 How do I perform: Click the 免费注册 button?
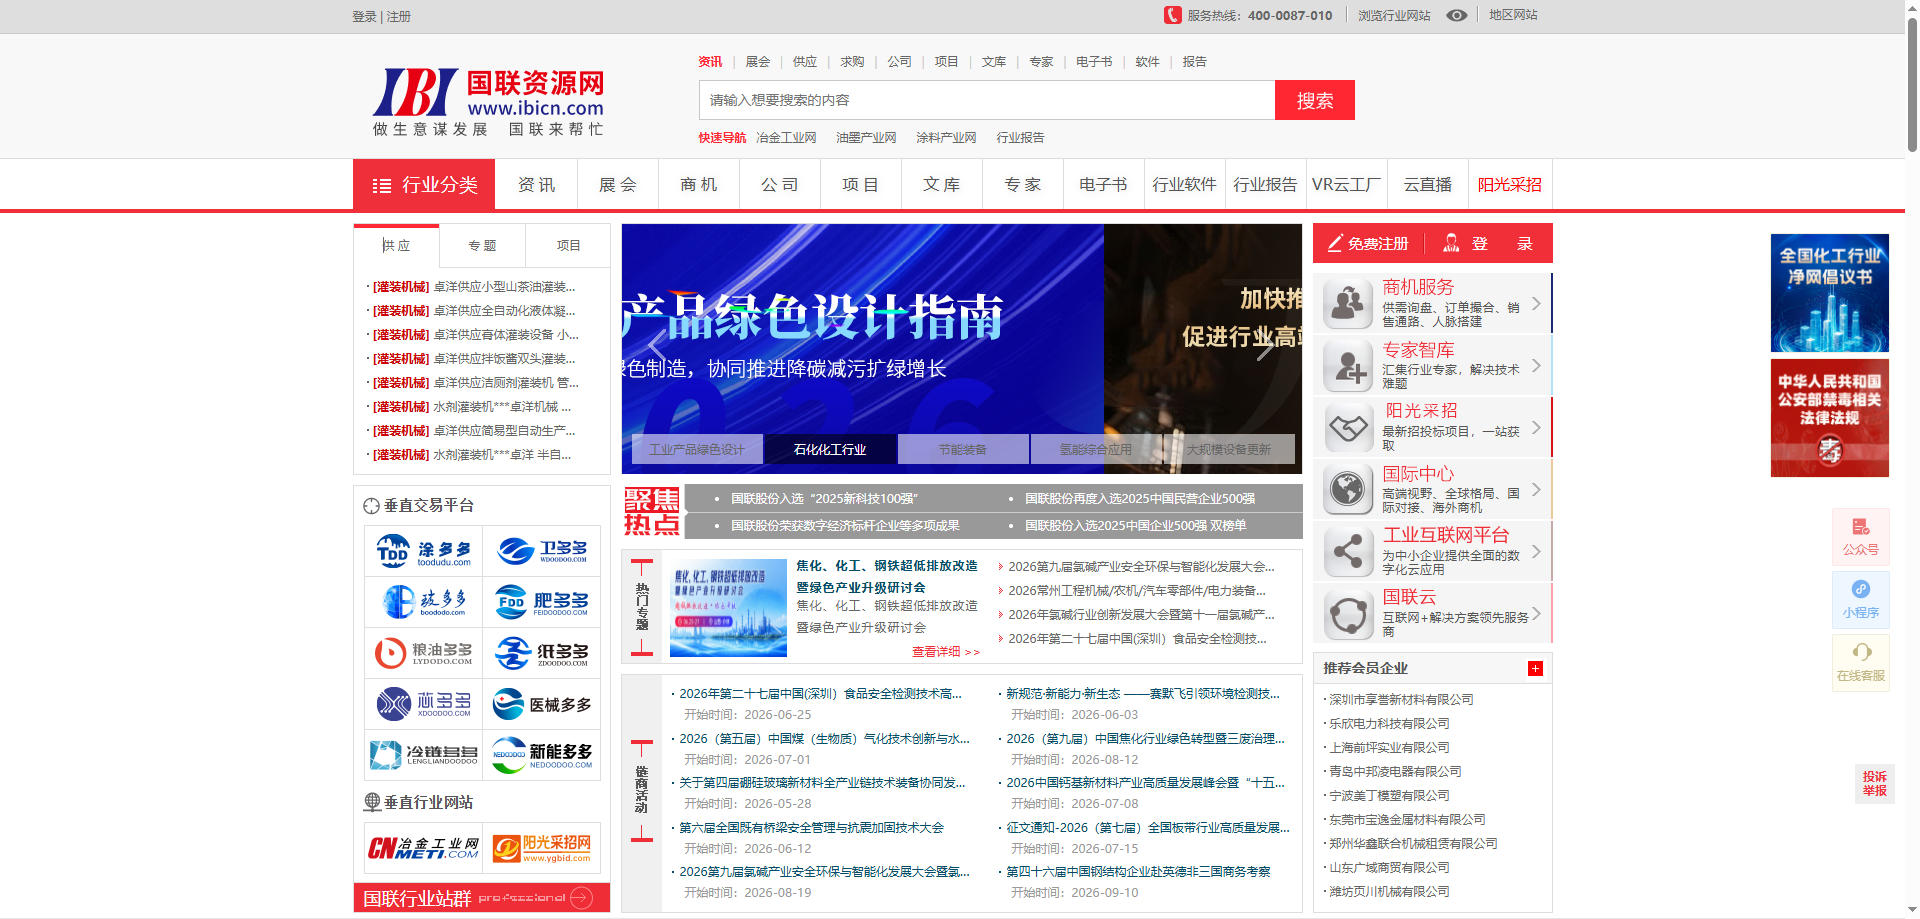click(x=1367, y=243)
